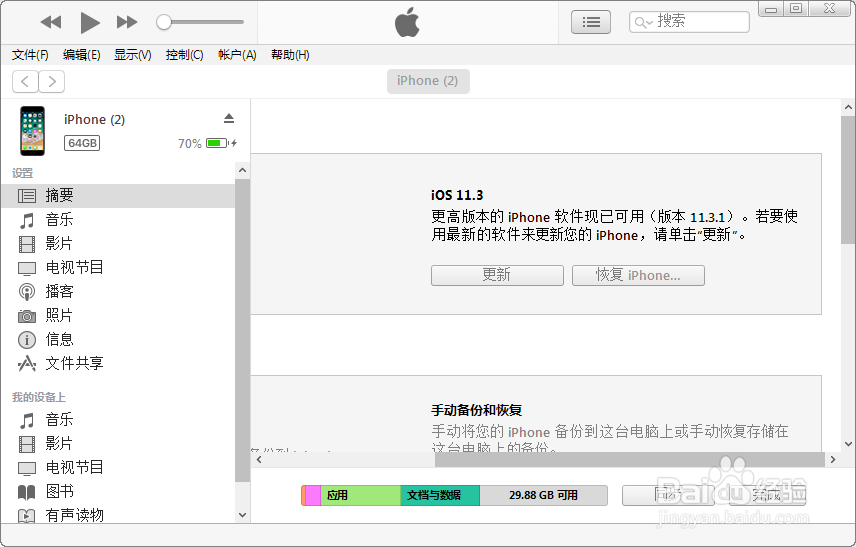Go forward with the right chevron
The height and width of the screenshot is (547, 856).
(52, 81)
